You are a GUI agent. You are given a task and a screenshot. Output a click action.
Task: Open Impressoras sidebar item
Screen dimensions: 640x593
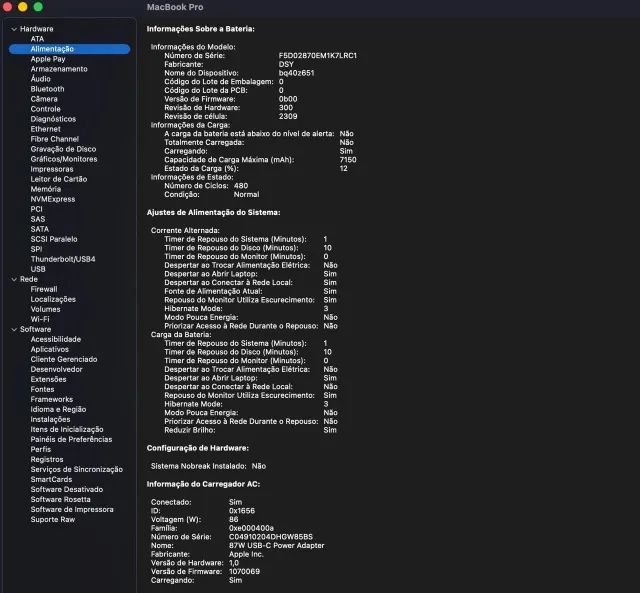pos(52,169)
